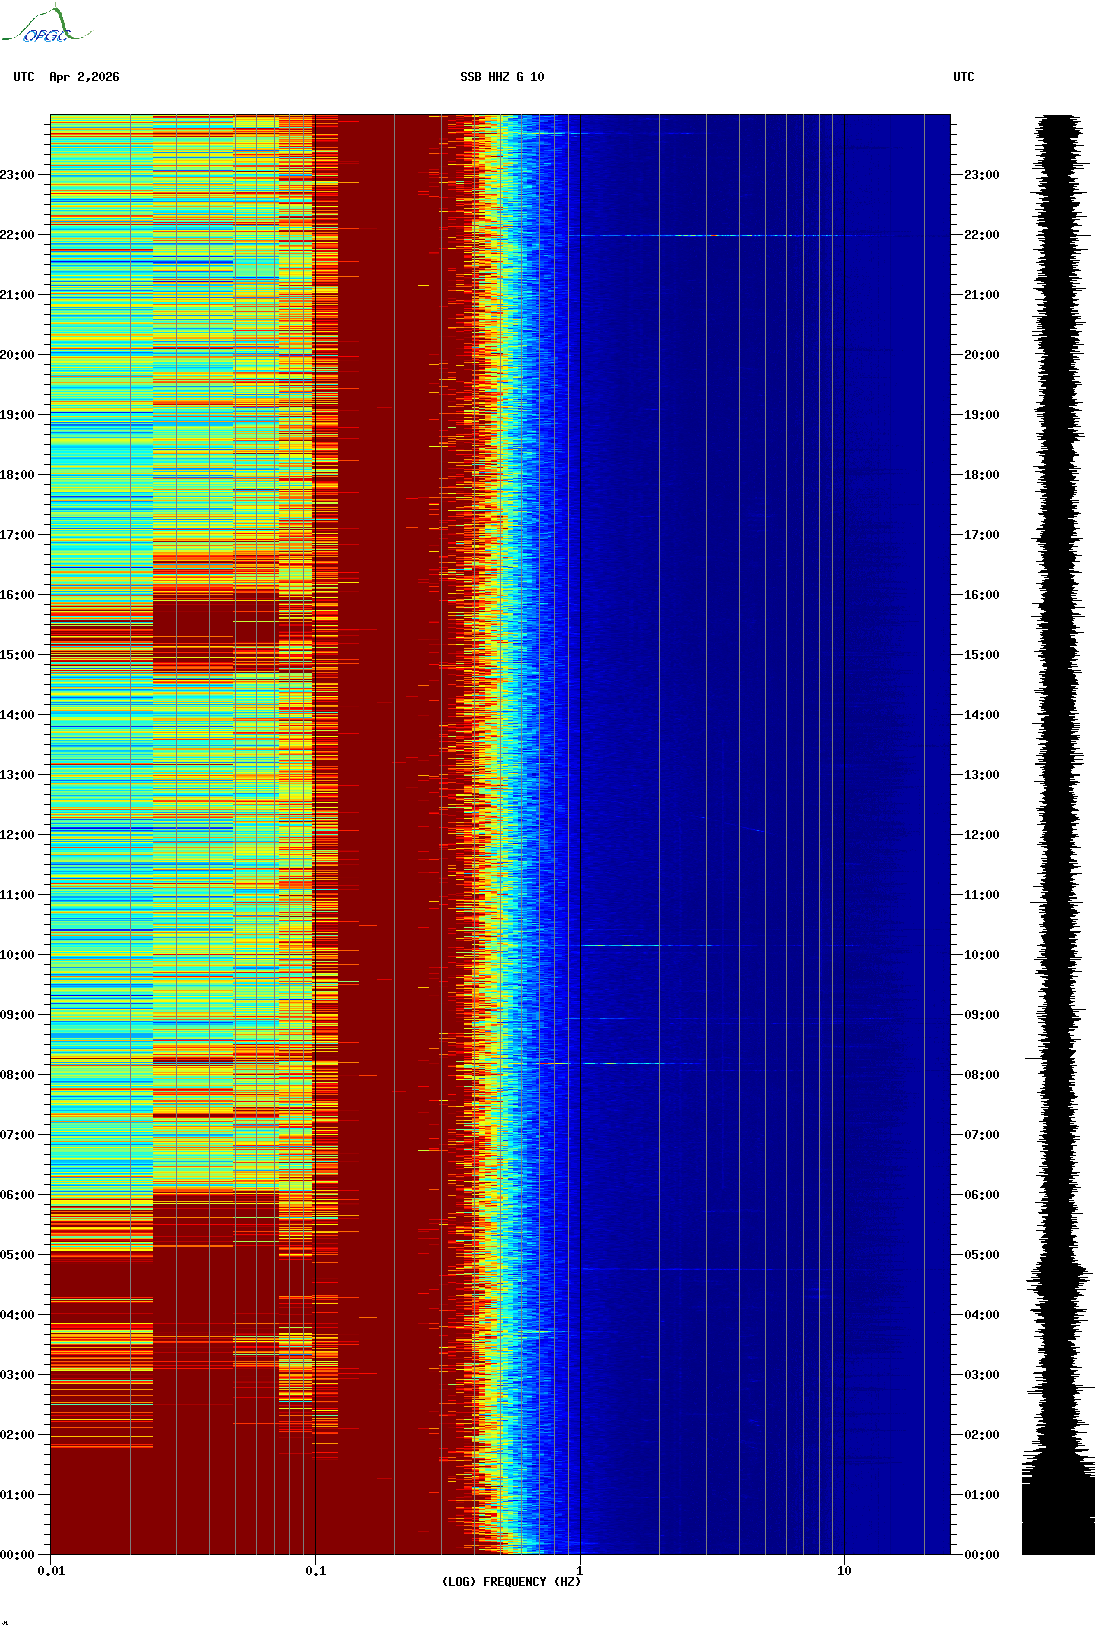
Task: Click the '08:00' label on the left time axis
Action: [x=18, y=1075]
